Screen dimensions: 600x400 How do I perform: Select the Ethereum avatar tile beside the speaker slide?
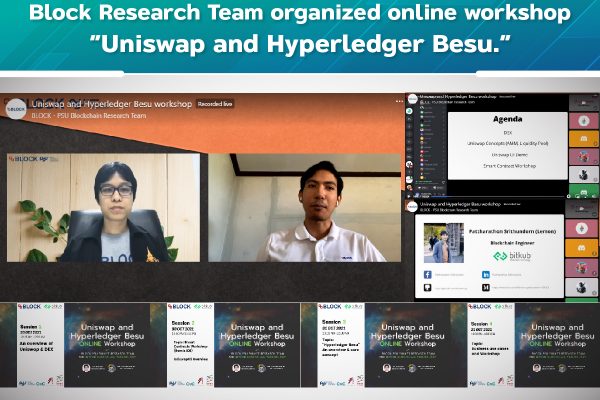tap(581, 229)
